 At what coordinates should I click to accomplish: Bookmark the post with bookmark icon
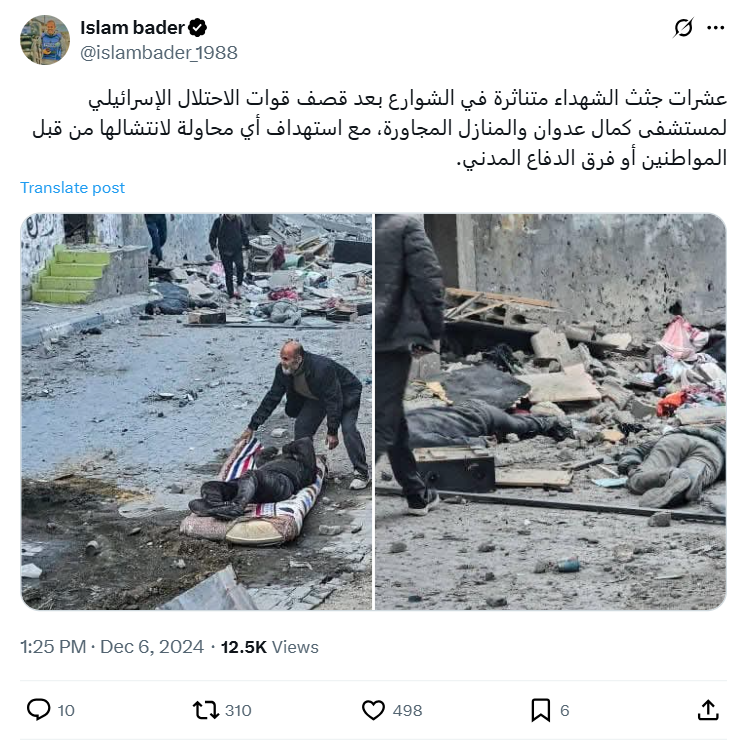(x=541, y=710)
